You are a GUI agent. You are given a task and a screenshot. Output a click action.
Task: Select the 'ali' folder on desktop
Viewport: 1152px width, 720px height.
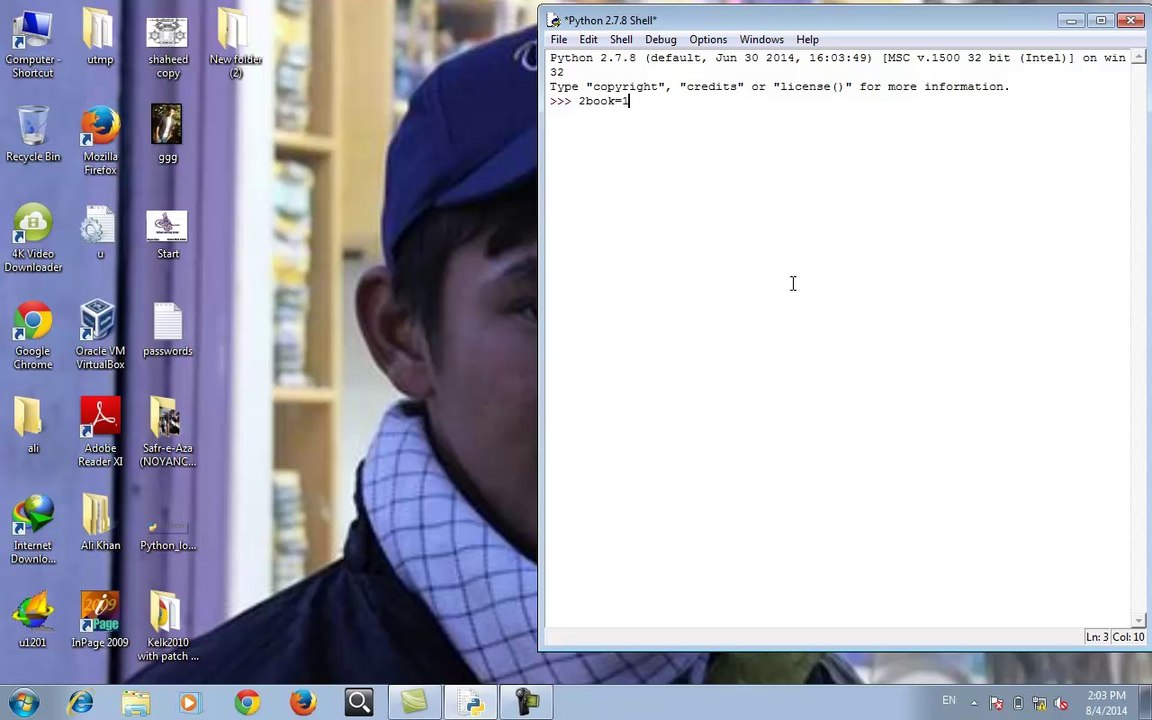(31, 425)
